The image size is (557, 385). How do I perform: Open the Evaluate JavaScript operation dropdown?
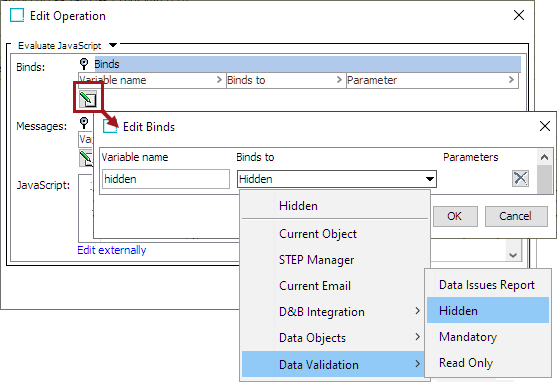113,45
